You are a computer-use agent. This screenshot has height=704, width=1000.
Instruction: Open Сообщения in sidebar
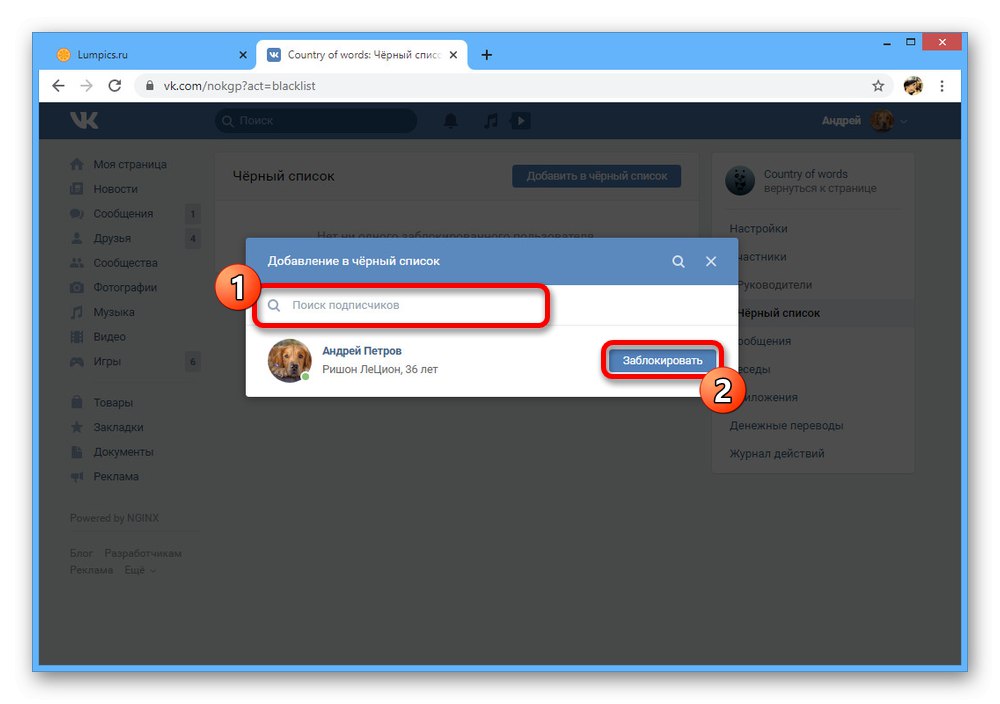[123, 214]
